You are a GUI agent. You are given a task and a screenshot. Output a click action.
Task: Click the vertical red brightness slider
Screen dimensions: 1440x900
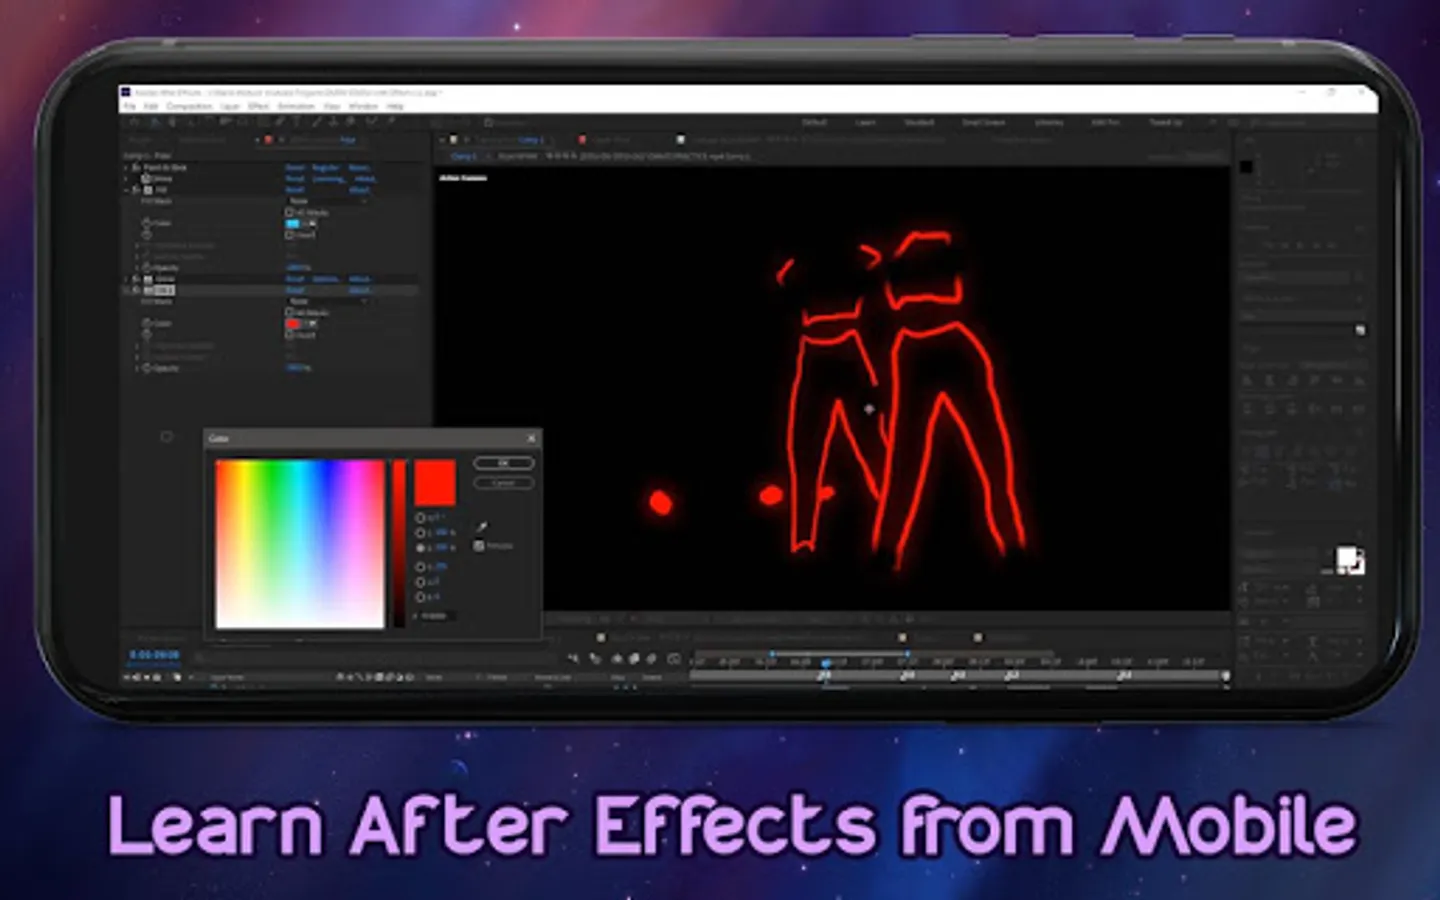coord(399,544)
